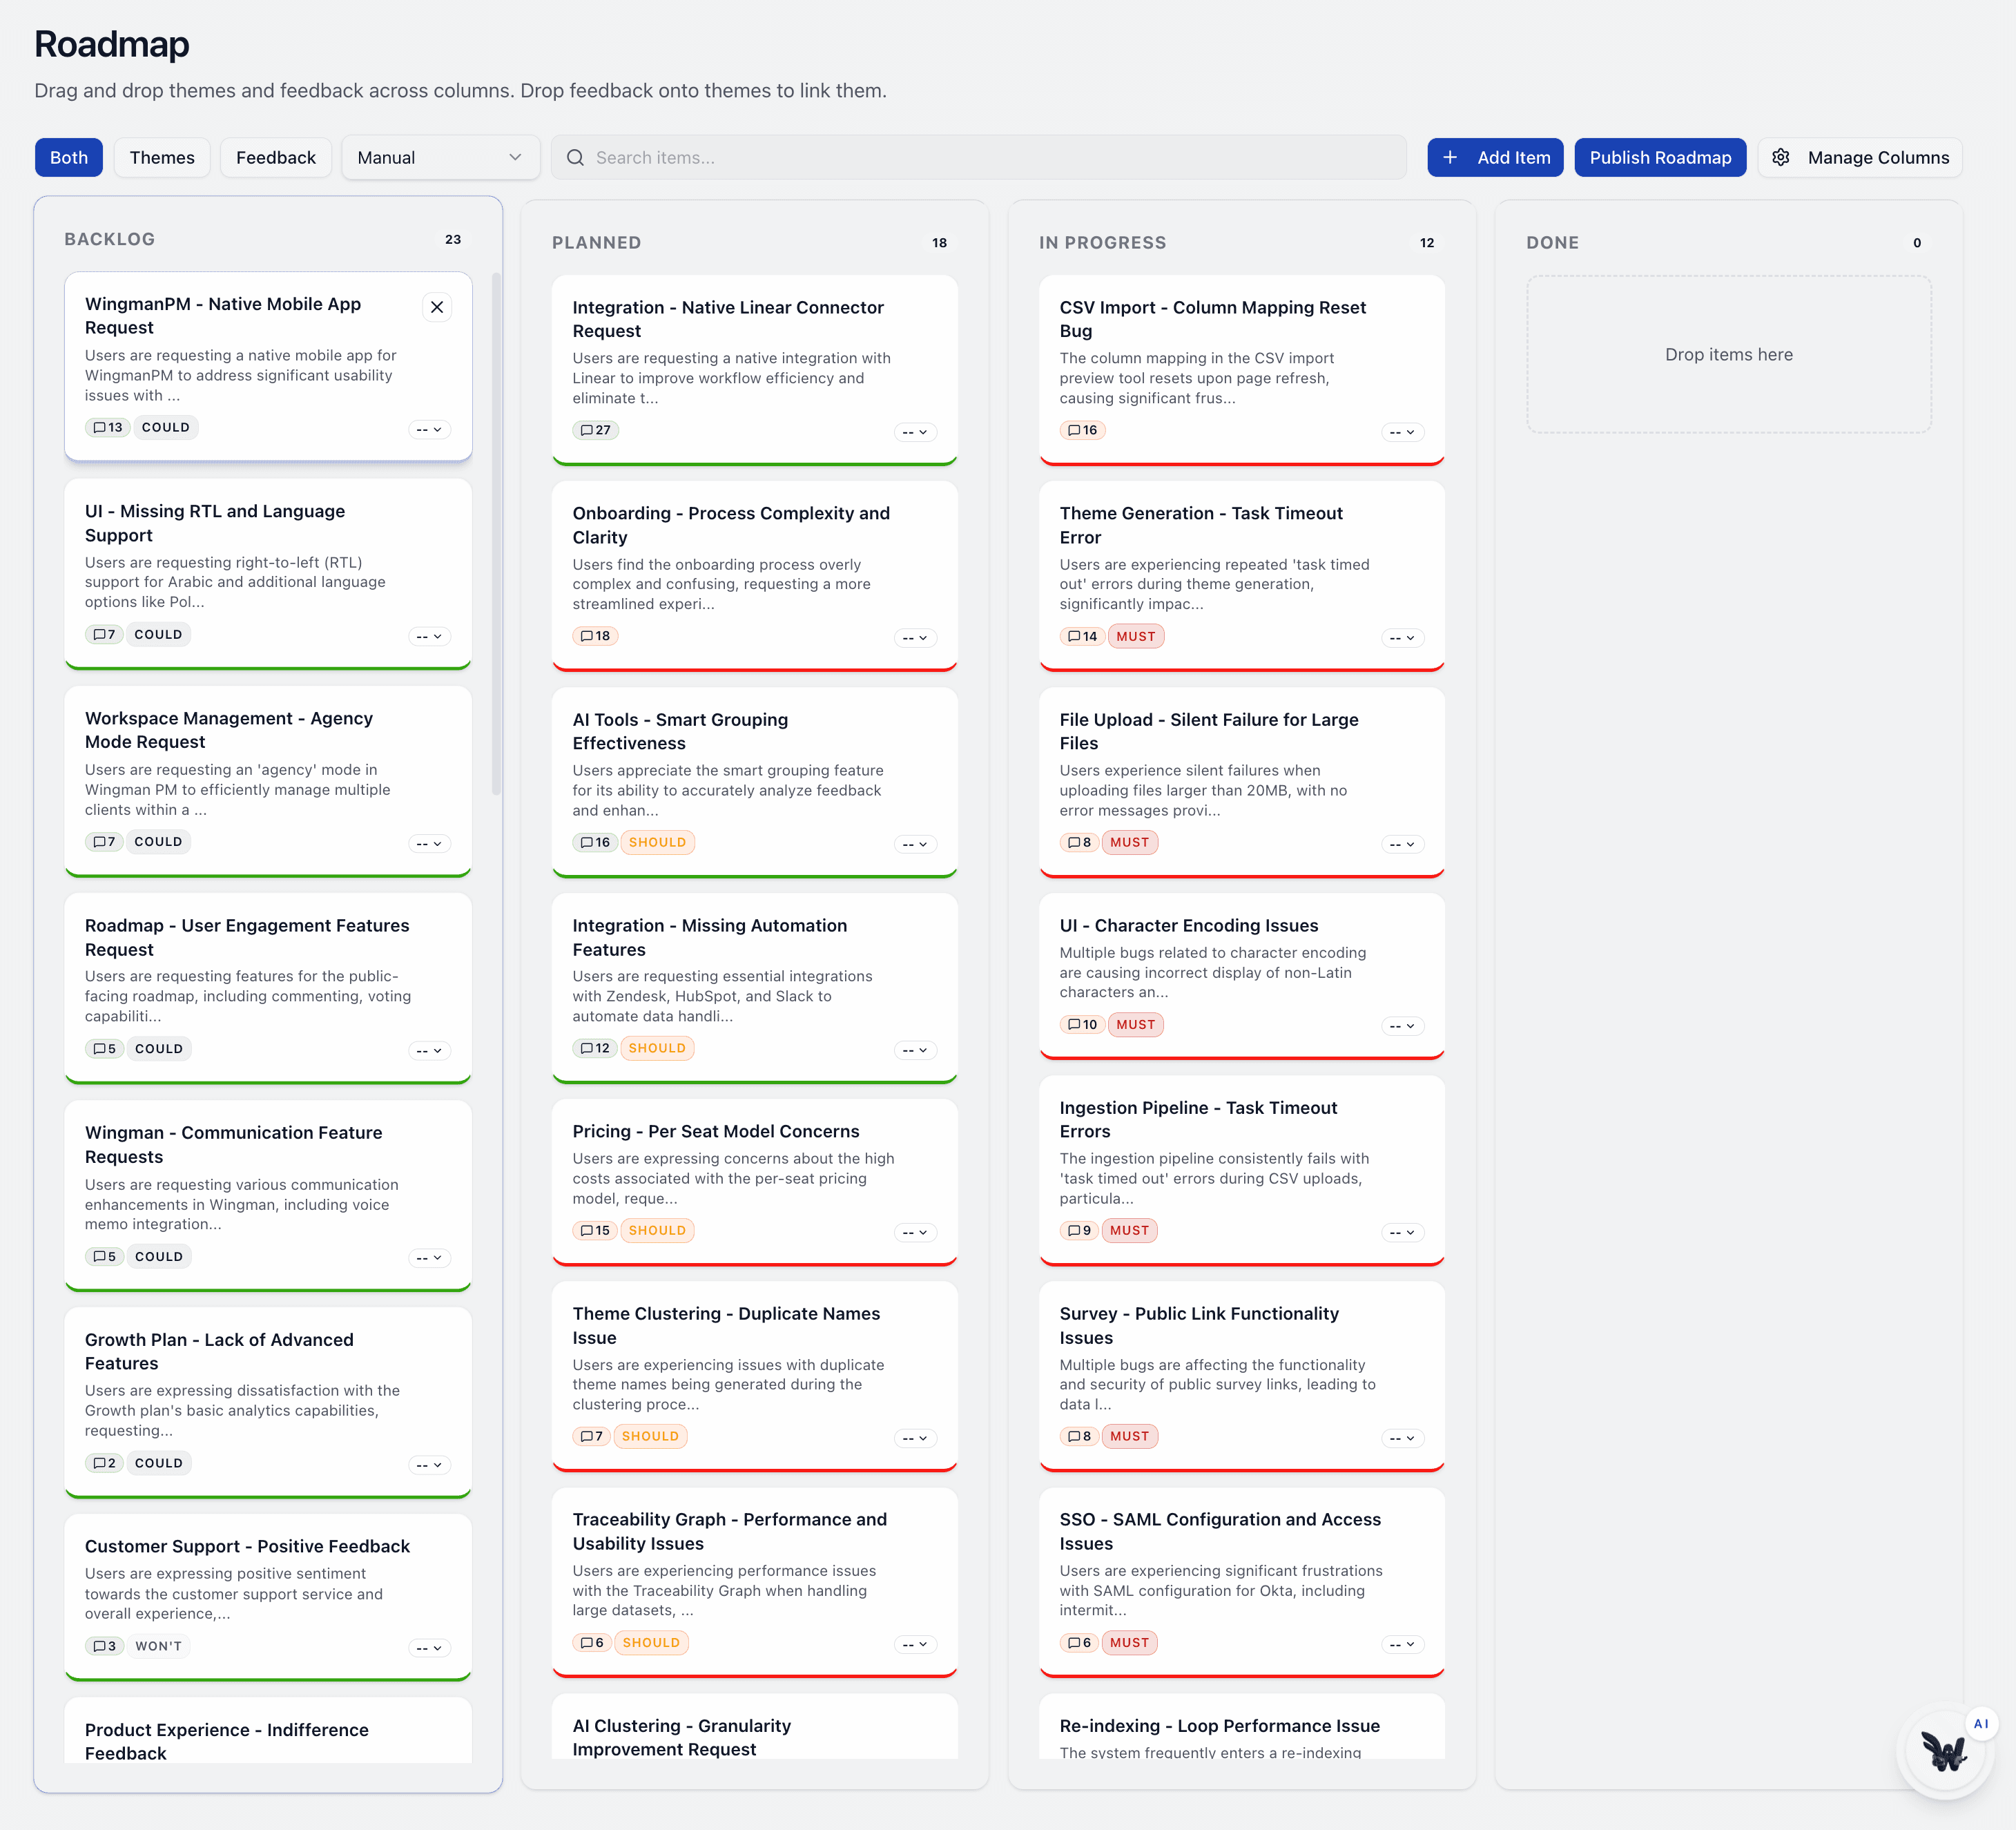Select the Both view filter
The height and width of the screenshot is (1830, 2016).
69,158
